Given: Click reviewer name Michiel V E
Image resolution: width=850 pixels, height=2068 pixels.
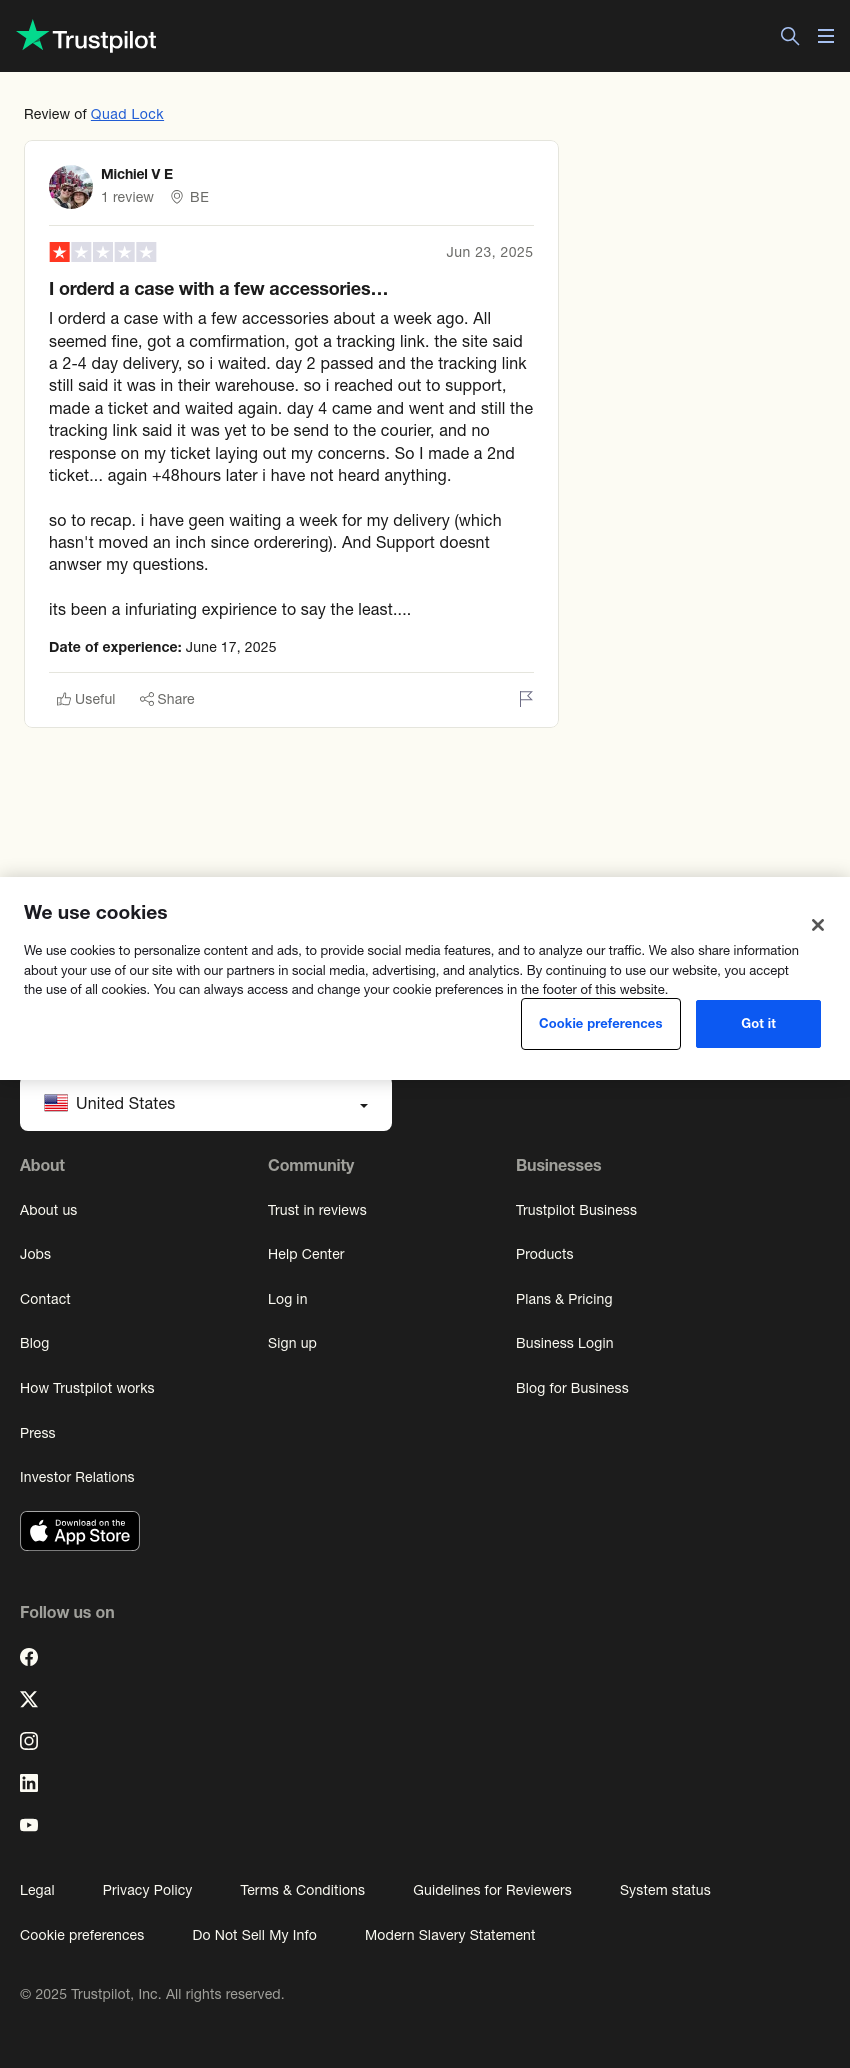Looking at the screenshot, I should 137,174.
